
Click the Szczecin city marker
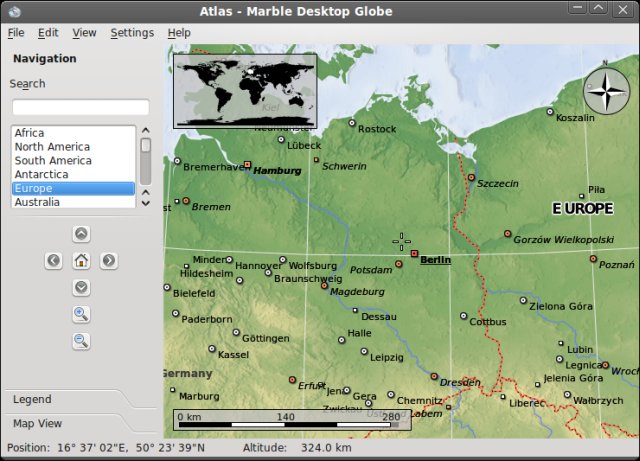coord(471,177)
